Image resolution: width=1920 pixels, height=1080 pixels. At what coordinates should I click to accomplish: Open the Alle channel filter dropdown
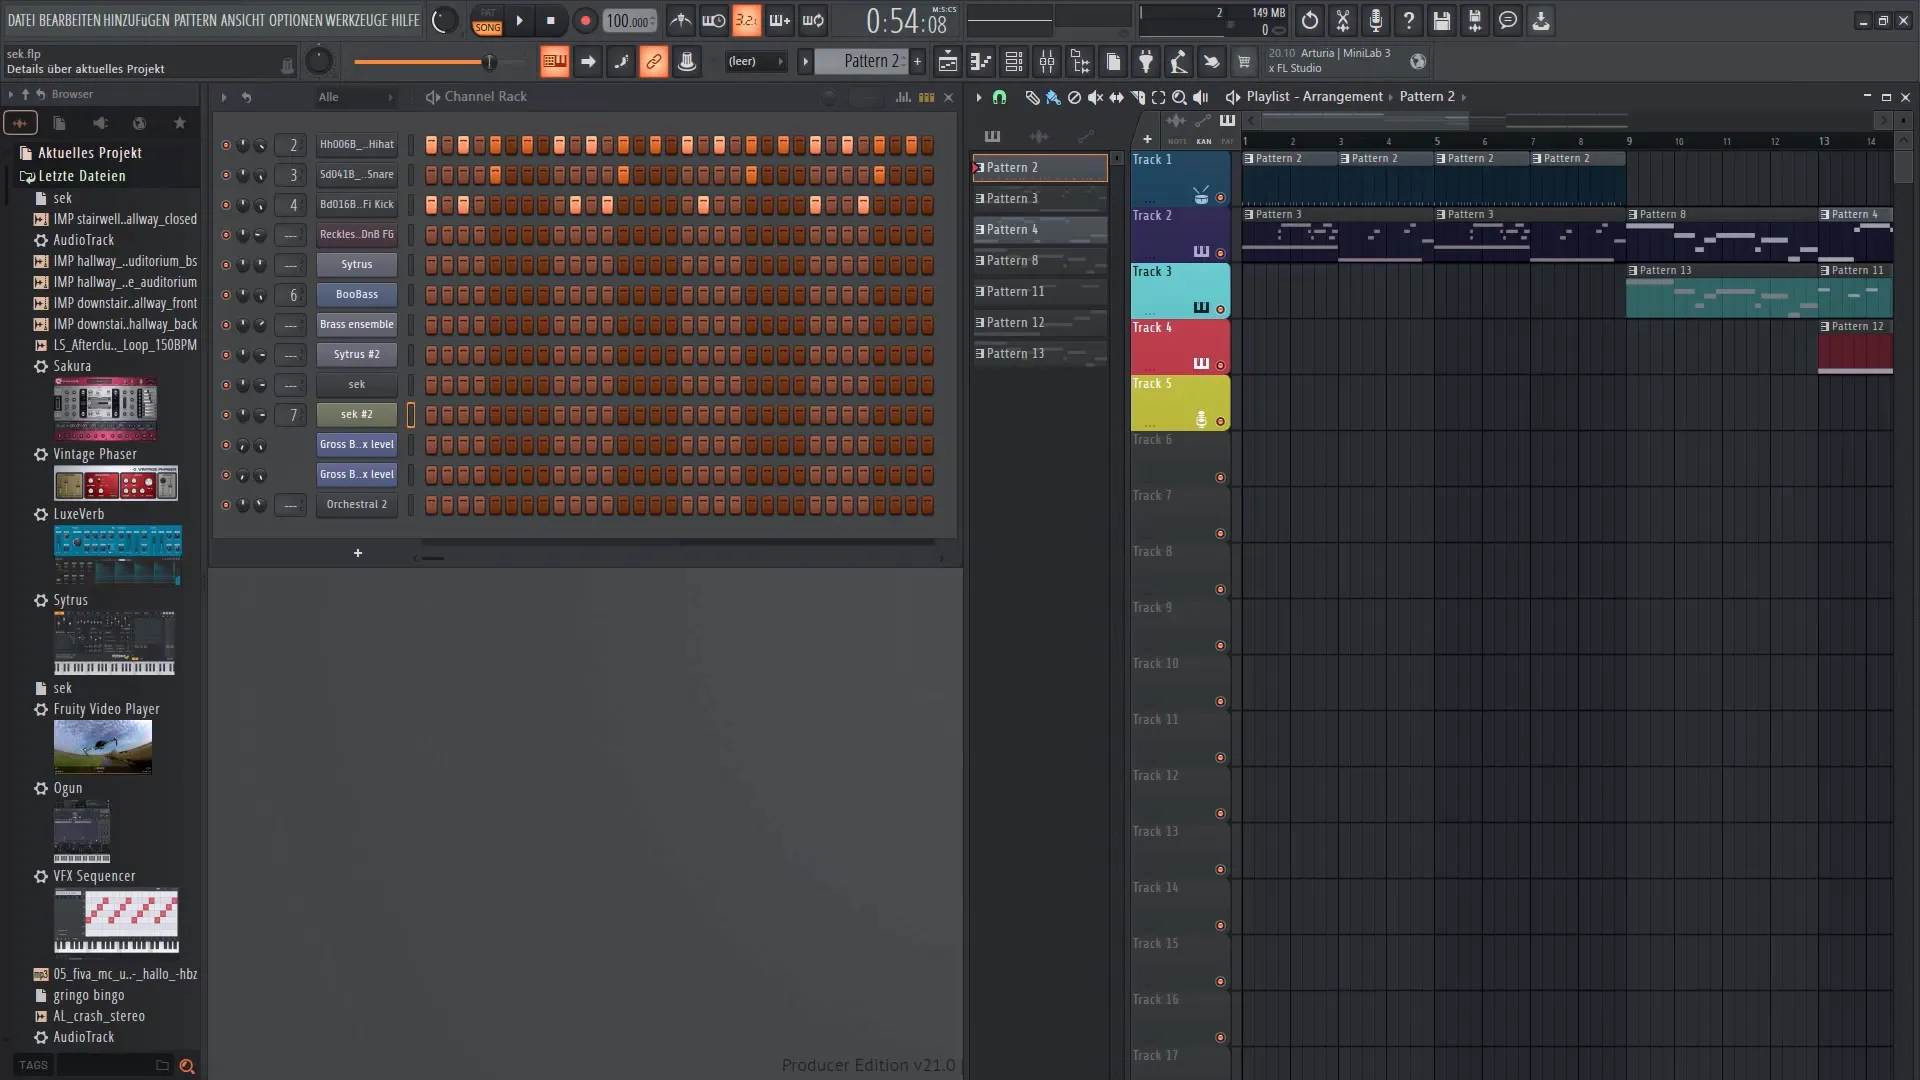(x=356, y=97)
